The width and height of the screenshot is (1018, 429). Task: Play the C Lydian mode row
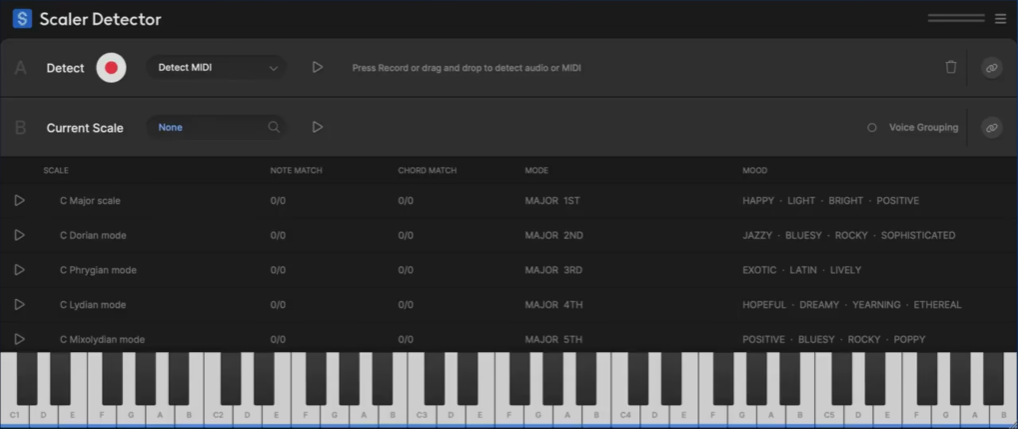point(19,304)
